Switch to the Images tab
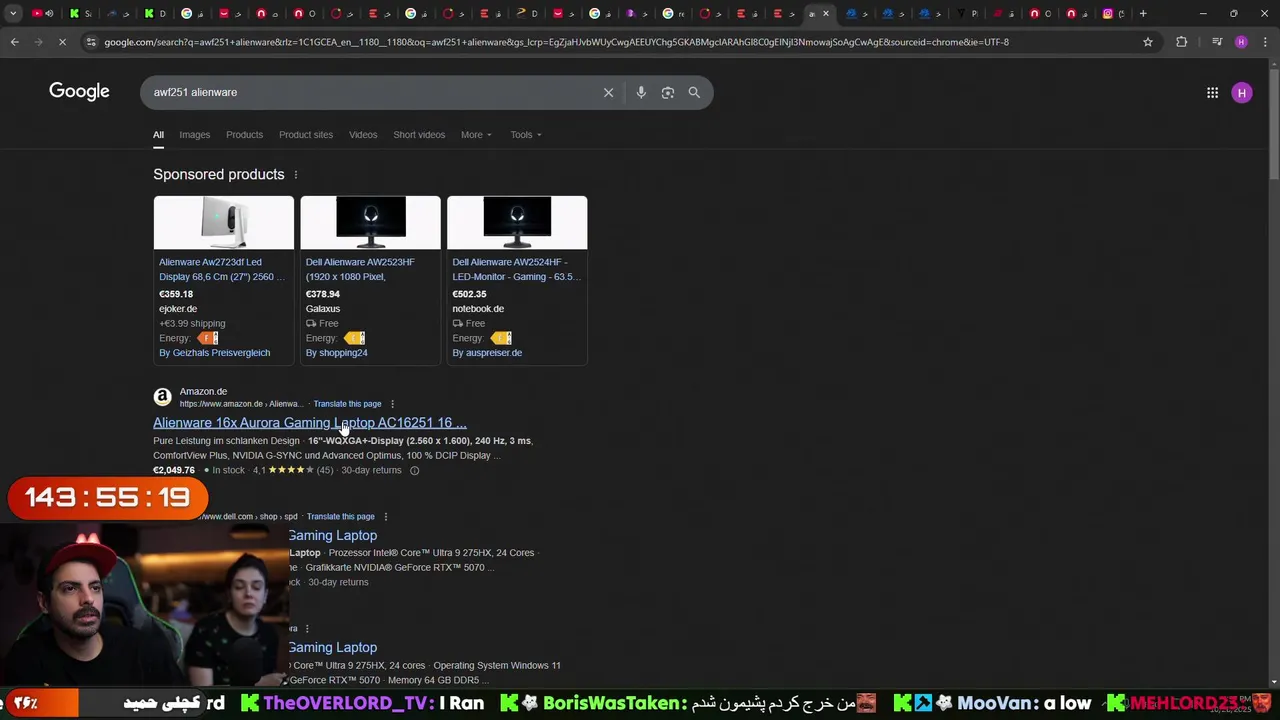The image size is (1280, 720). pyautogui.click(x=195, y=135)
